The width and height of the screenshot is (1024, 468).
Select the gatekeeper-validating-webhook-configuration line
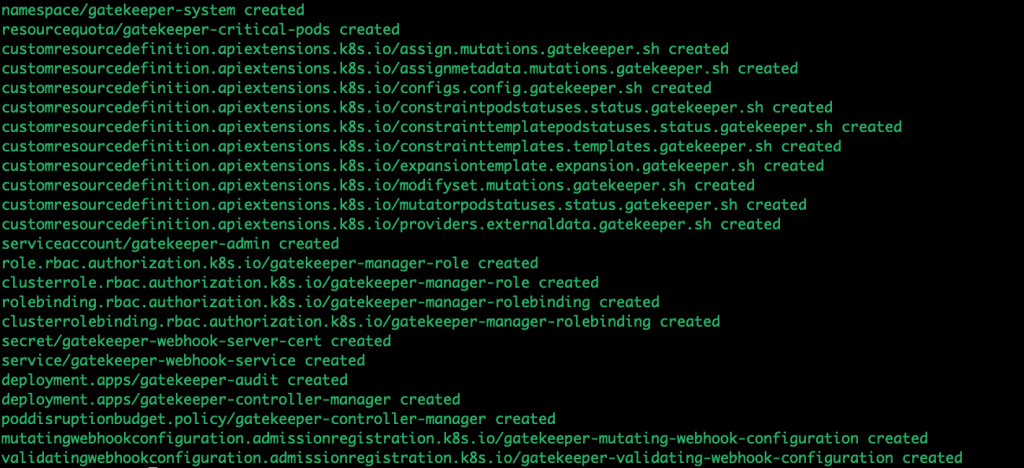tap(482, 458)
